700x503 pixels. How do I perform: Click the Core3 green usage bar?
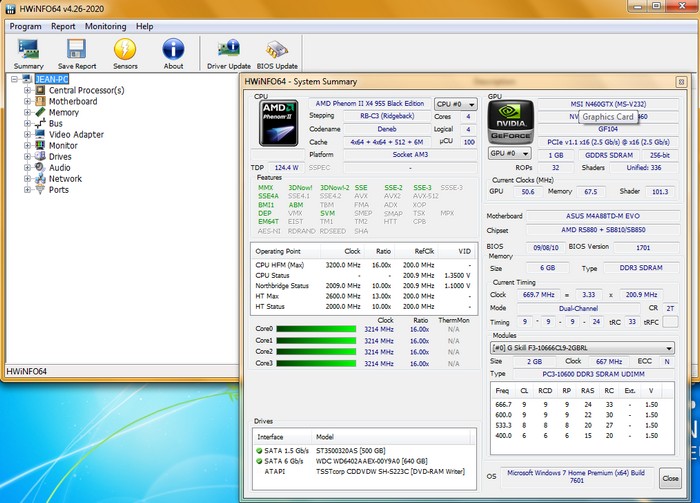coord(316,363)
